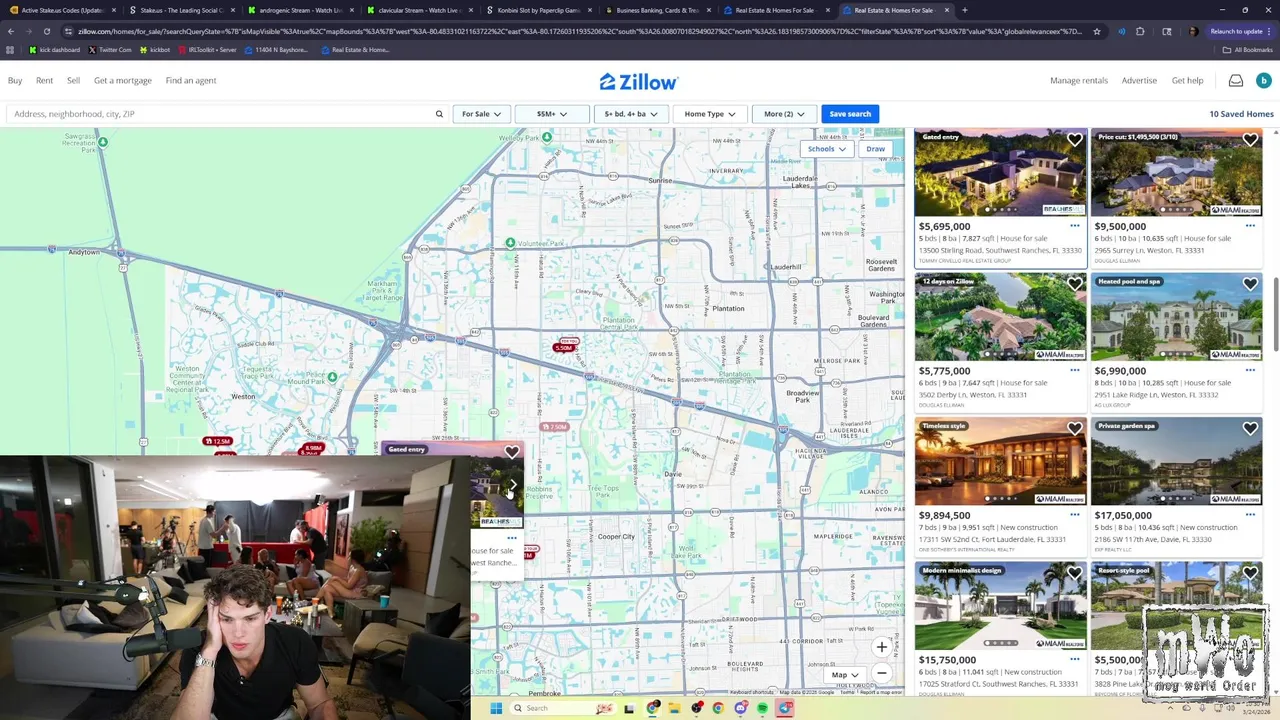This screenshot has width=1280, height=720.
Task: Save the $17,050,000 Davie home with heart
Action: click(1250, 429)
